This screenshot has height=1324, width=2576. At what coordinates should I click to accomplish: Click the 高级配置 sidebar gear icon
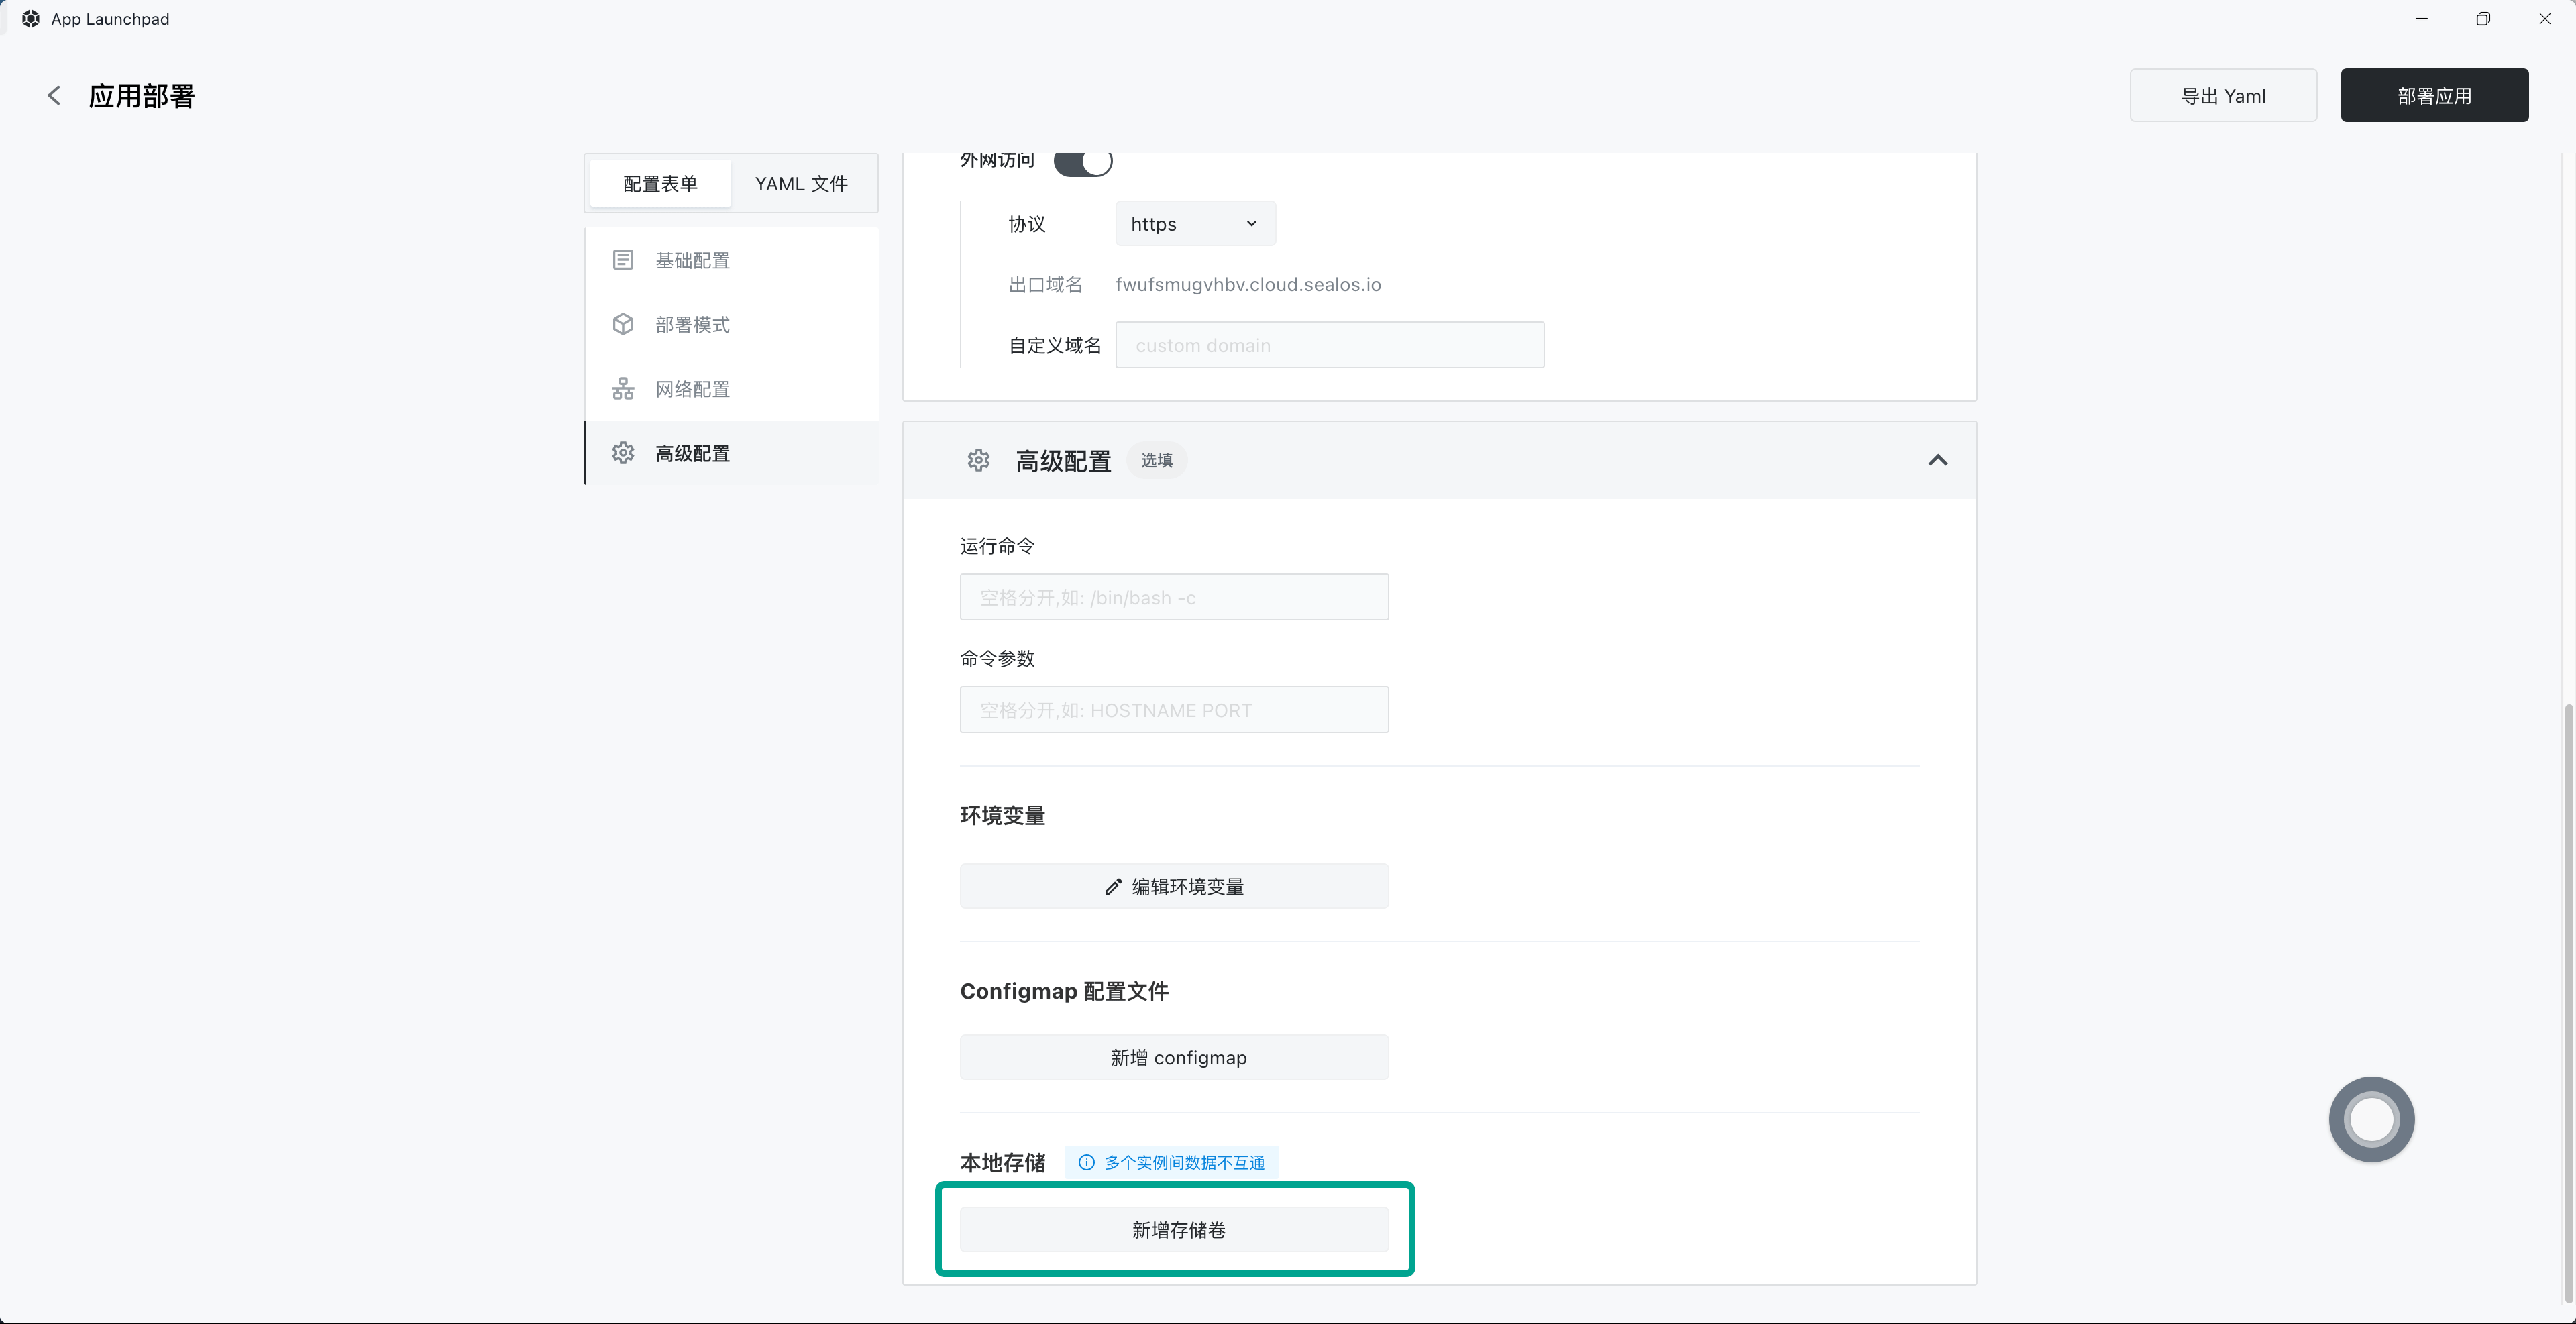(x=623, y=453)
